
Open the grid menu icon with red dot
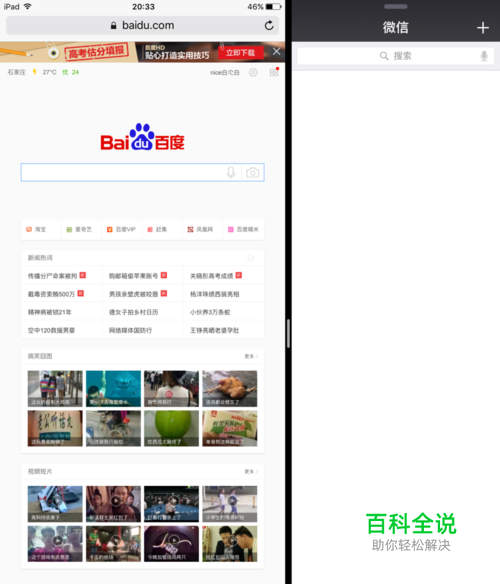(x=274, y=72)
